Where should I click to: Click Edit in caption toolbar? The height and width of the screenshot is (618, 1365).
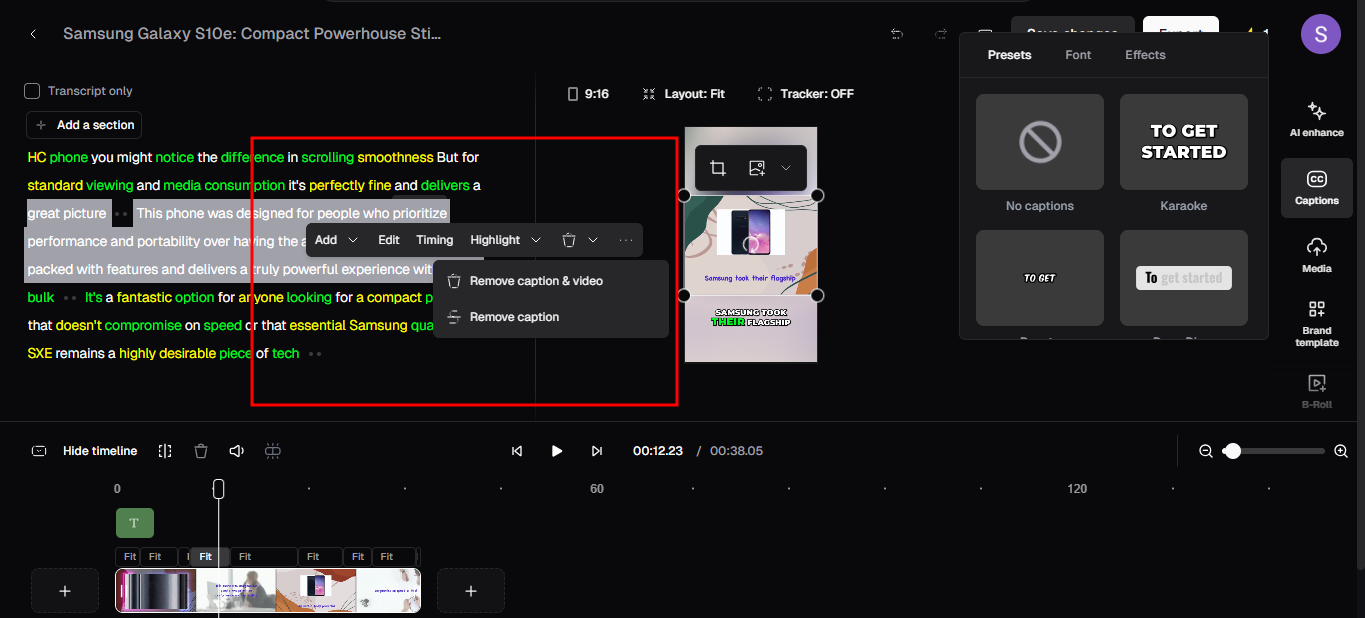[x=389, y=240]
